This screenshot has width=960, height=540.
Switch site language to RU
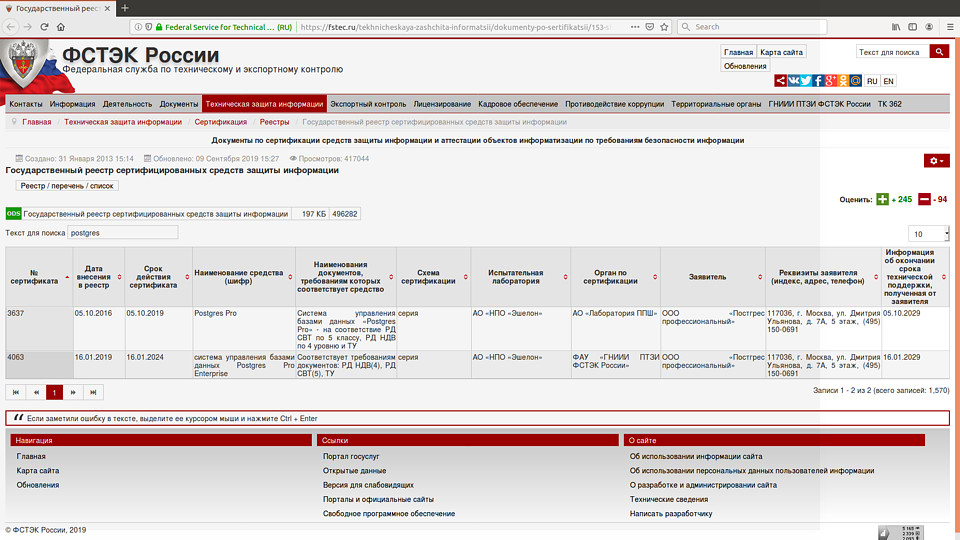(x=872, y=81)
